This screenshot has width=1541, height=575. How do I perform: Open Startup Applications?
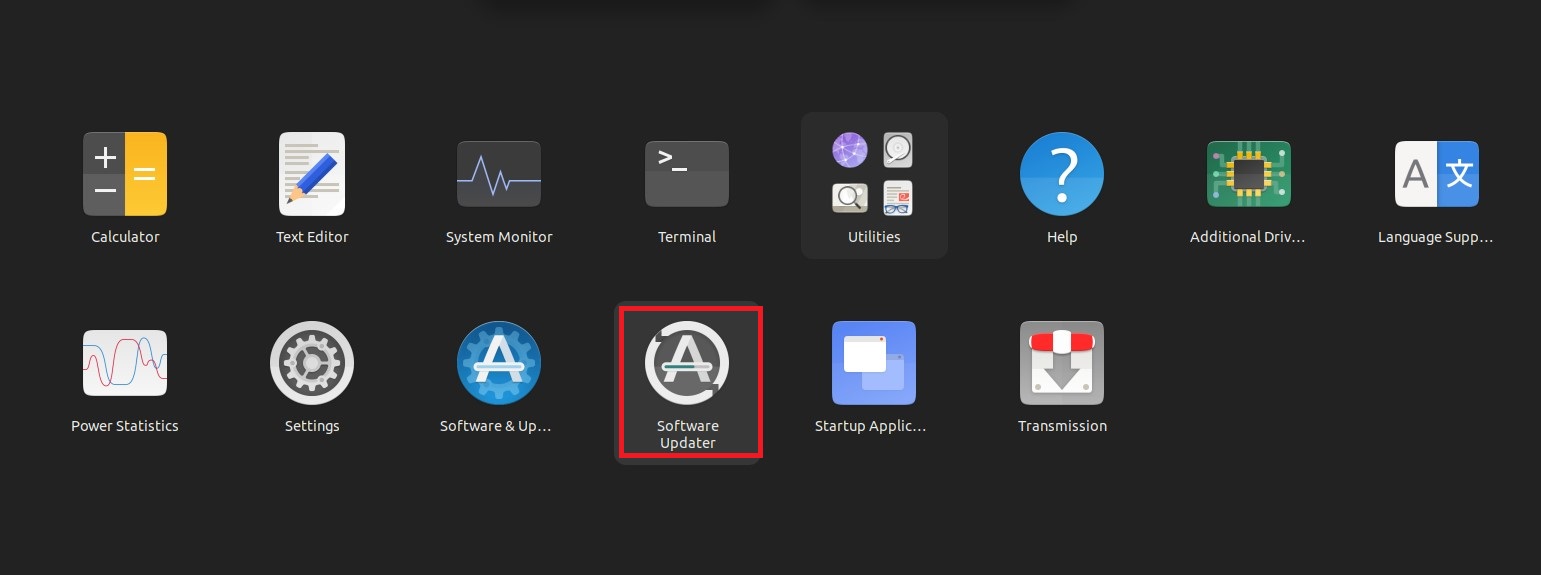click(x=874, y=363)
